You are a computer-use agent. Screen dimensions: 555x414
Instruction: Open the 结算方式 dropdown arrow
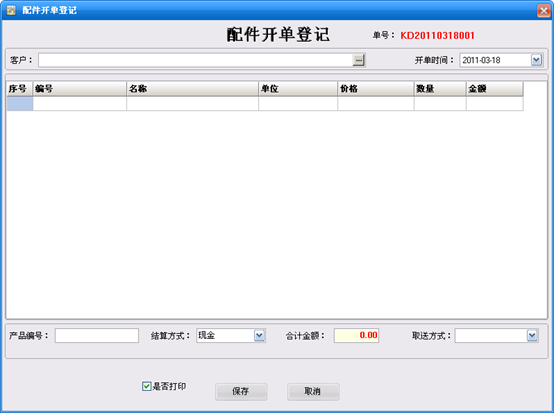259,335
